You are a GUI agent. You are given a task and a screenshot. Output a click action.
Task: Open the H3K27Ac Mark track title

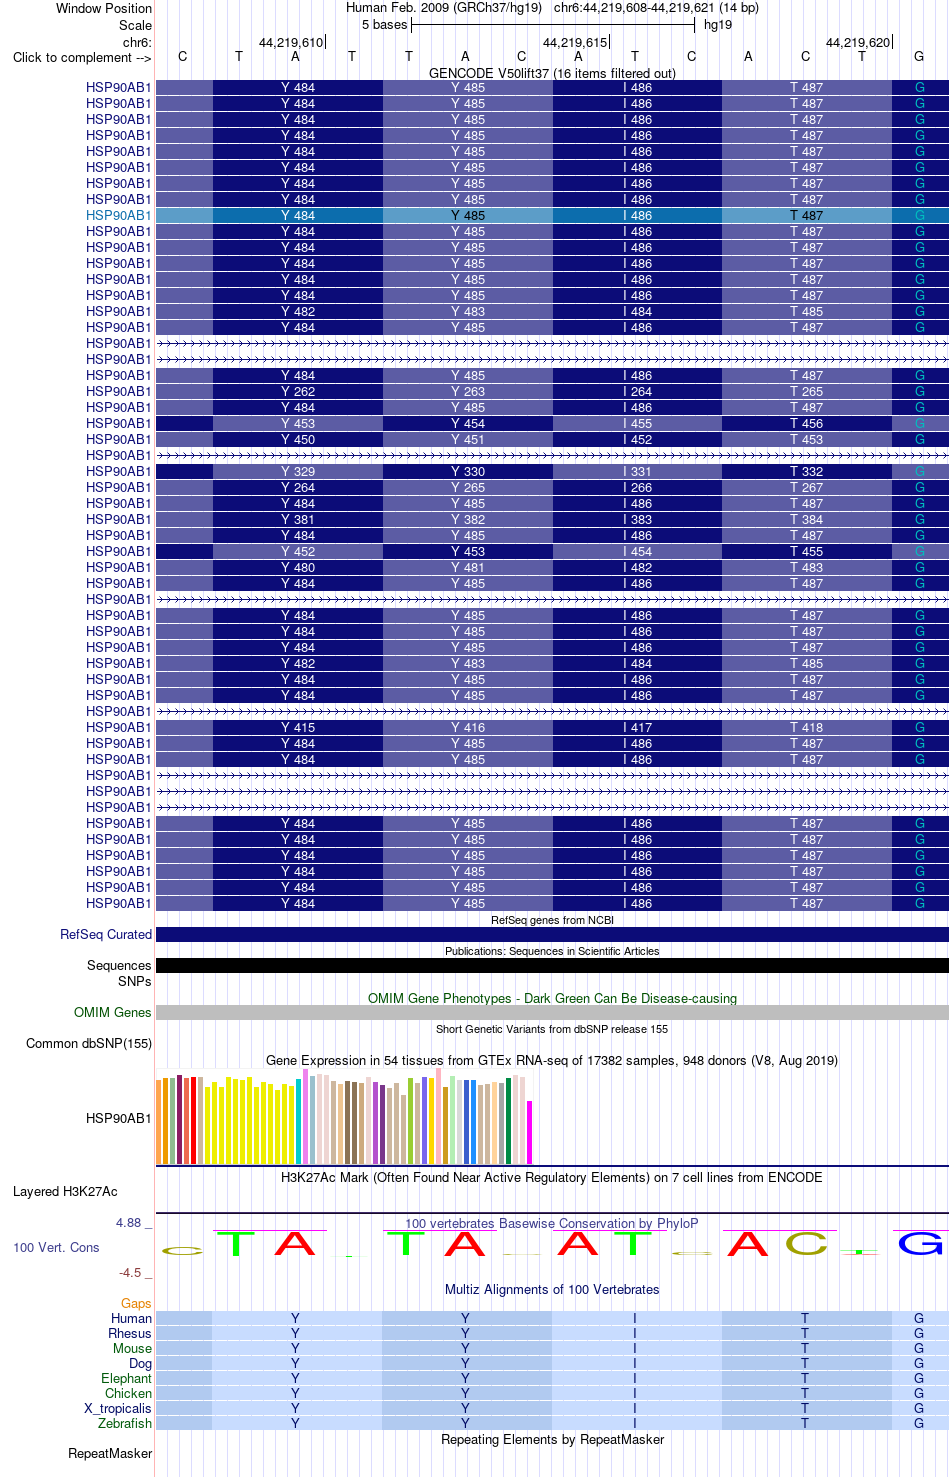(x=552, y=1177)
